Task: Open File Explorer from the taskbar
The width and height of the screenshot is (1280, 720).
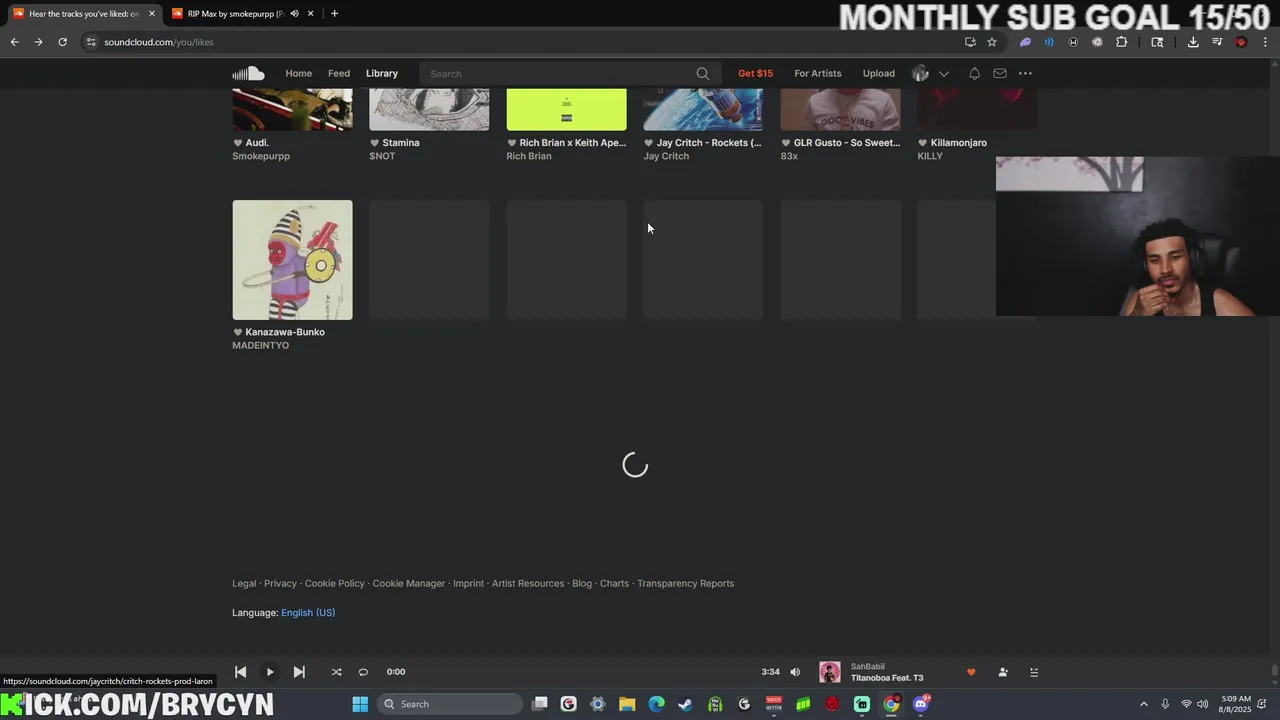Action: point(627,704)
